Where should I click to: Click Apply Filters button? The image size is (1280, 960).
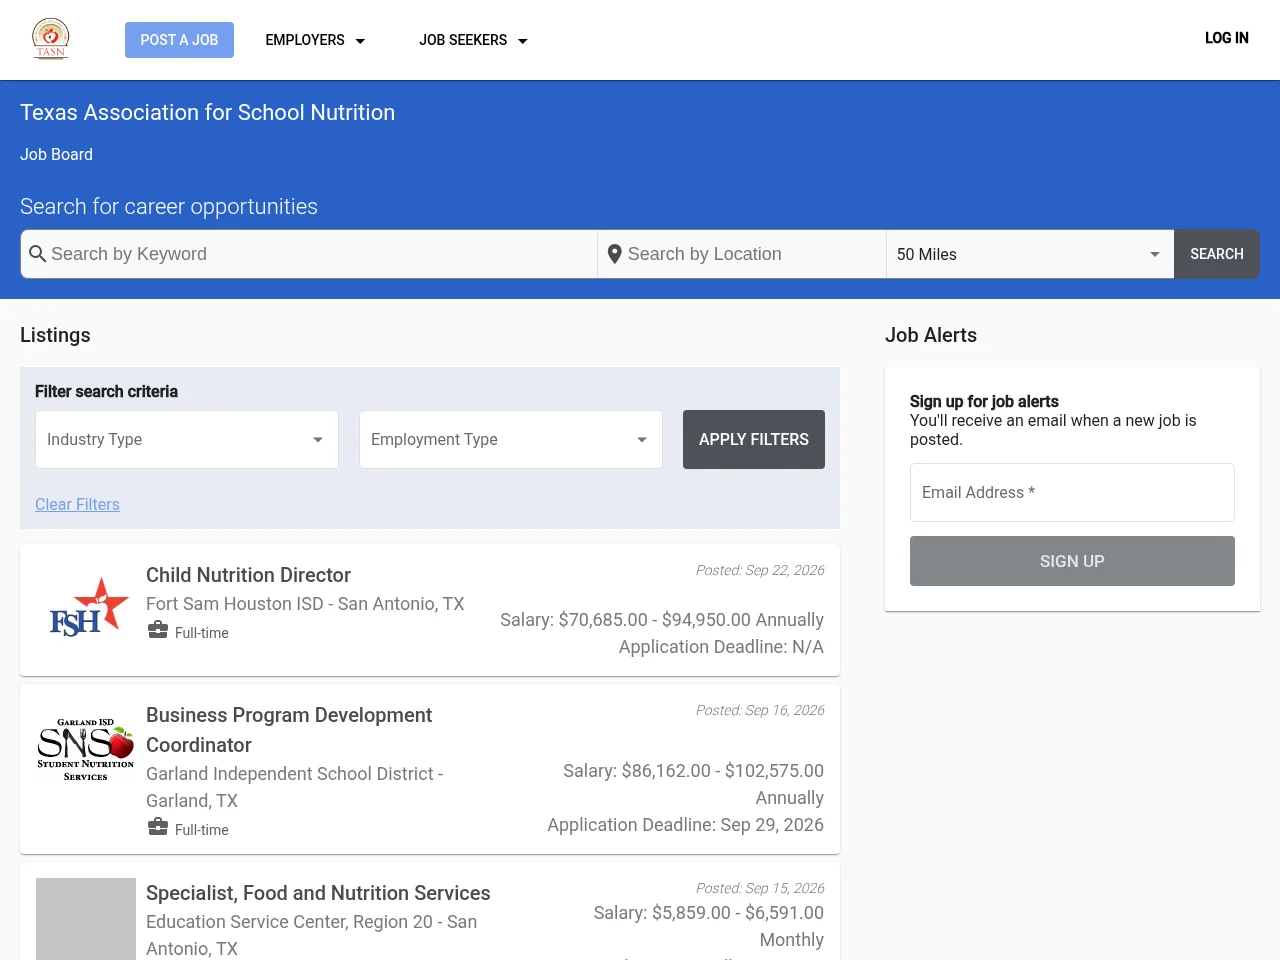point(754,439)
